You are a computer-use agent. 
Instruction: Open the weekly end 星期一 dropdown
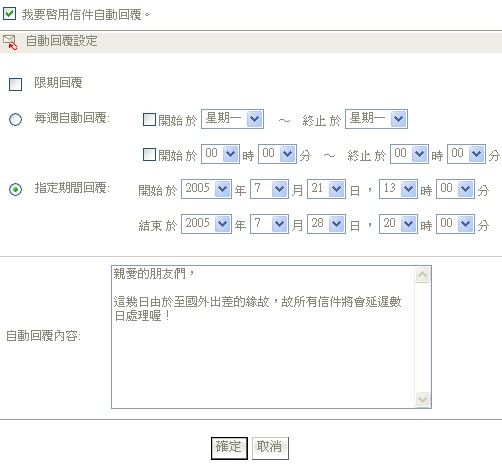click(x=376, y=119)
